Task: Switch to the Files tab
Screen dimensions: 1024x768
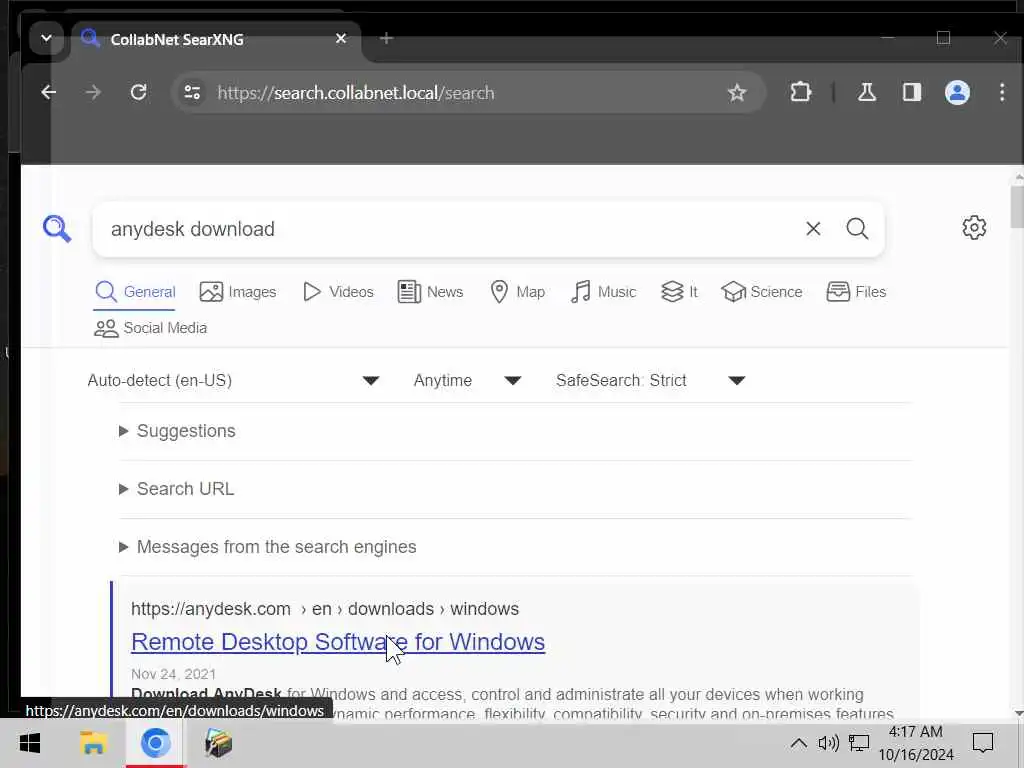Action: (856, 292)
